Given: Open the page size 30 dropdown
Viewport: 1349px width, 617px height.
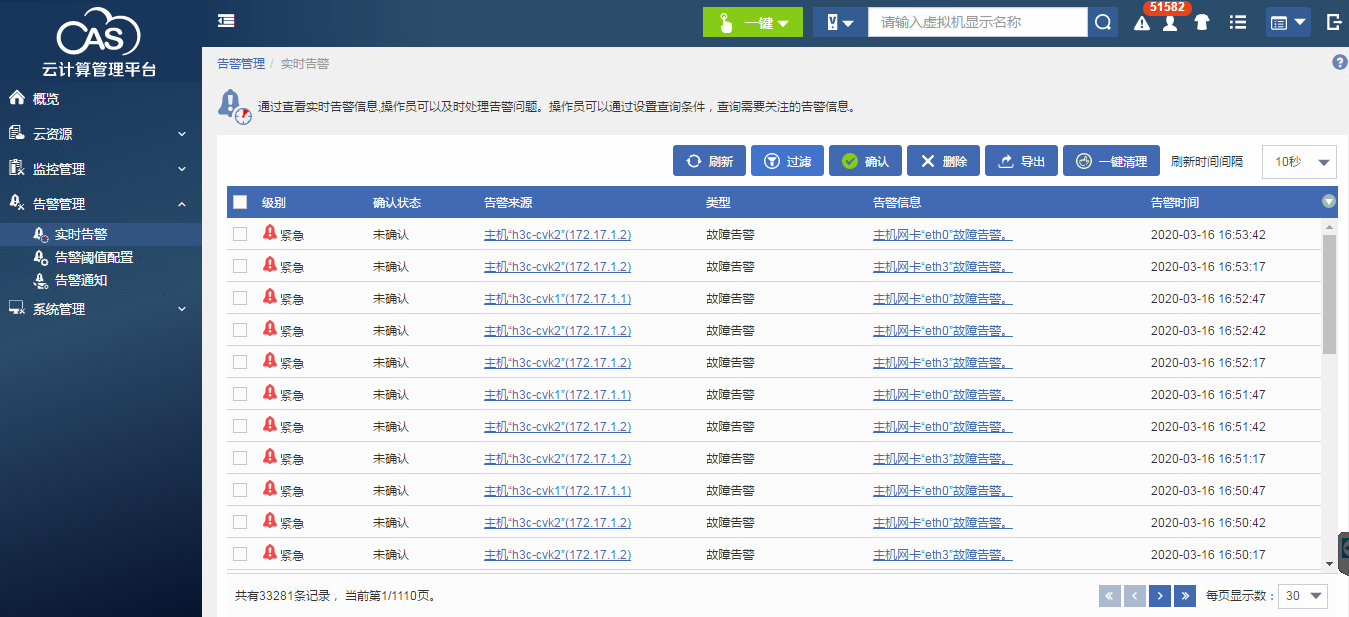Looking at the screenshot, I should (1303, 596).
